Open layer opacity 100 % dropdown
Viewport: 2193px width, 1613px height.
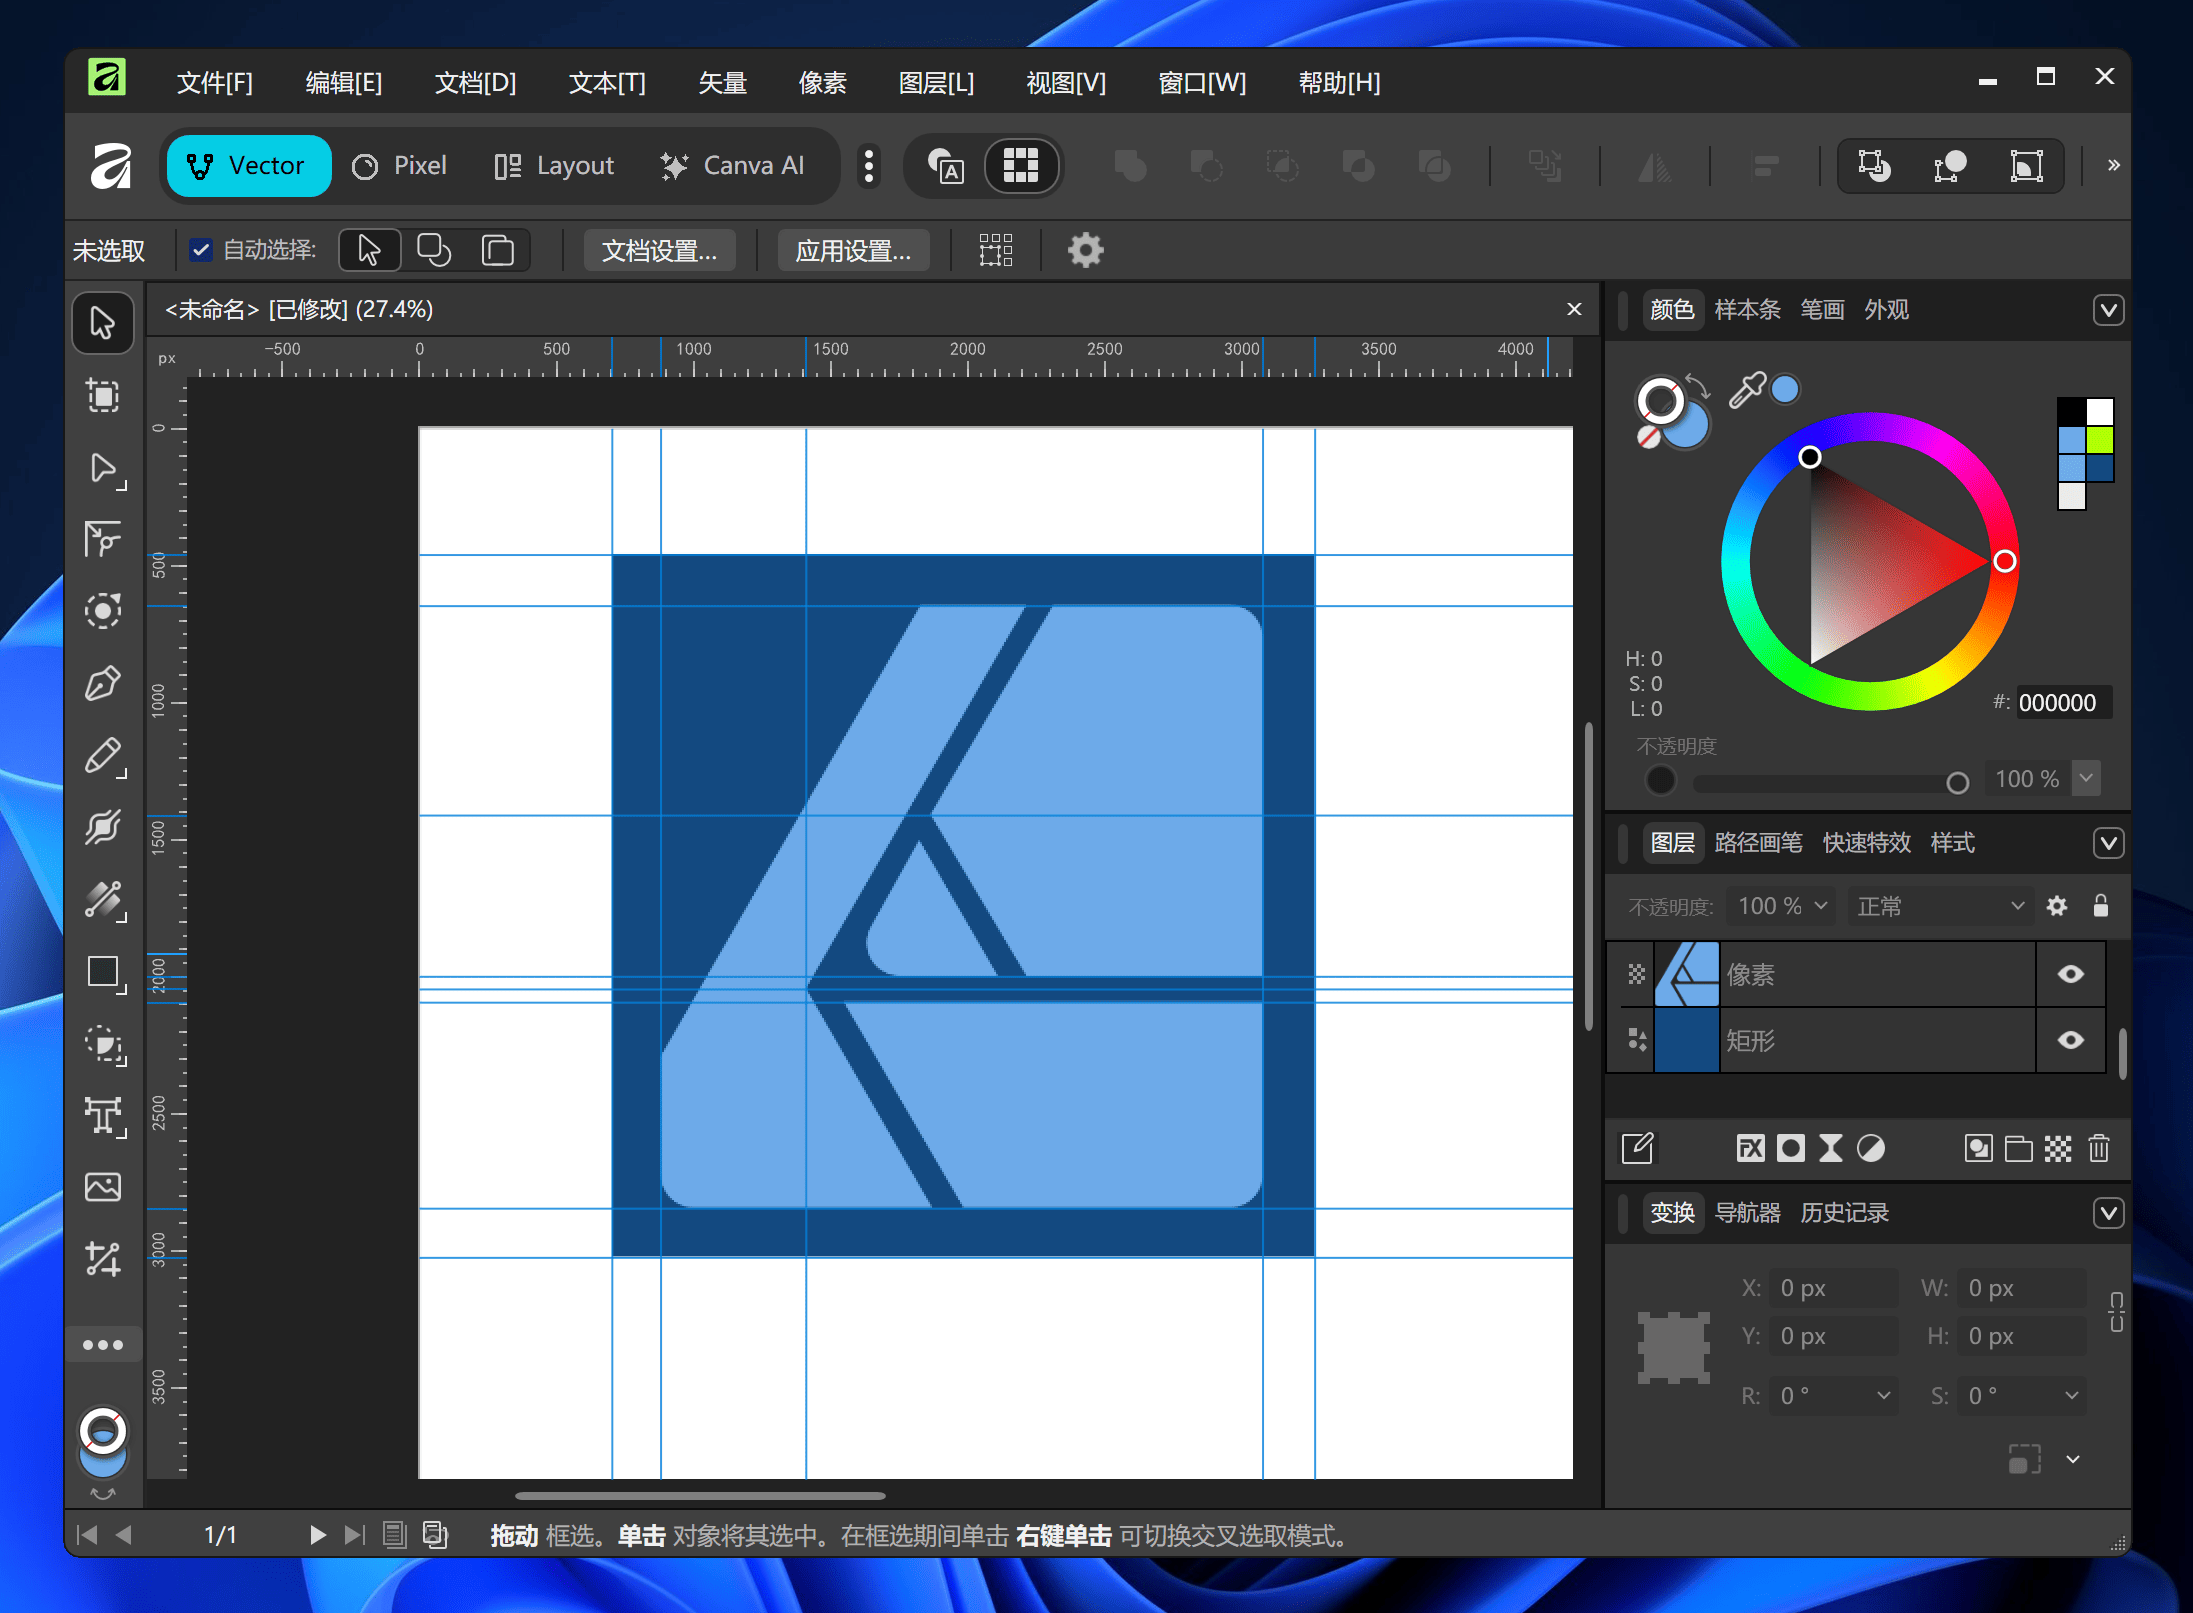click(1782, 906)
